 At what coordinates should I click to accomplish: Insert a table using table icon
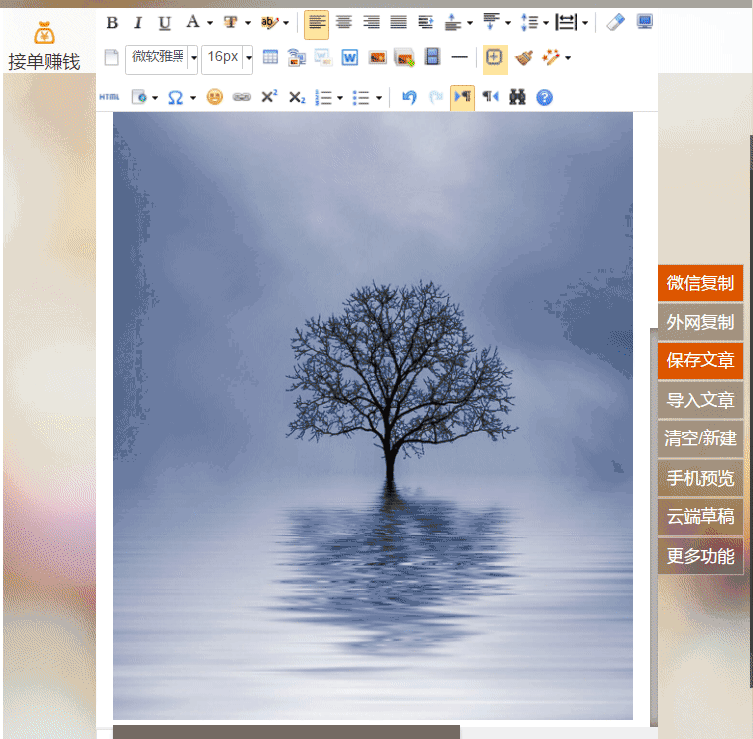coord(270,57)
